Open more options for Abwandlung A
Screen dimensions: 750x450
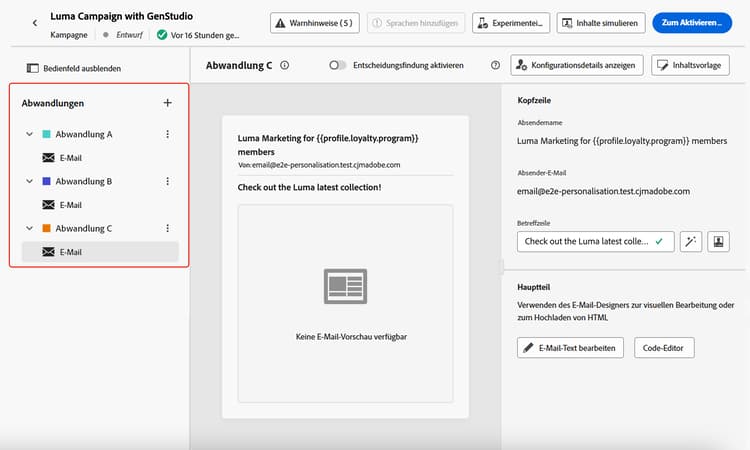pyautogui.click(x=167, y=134)
